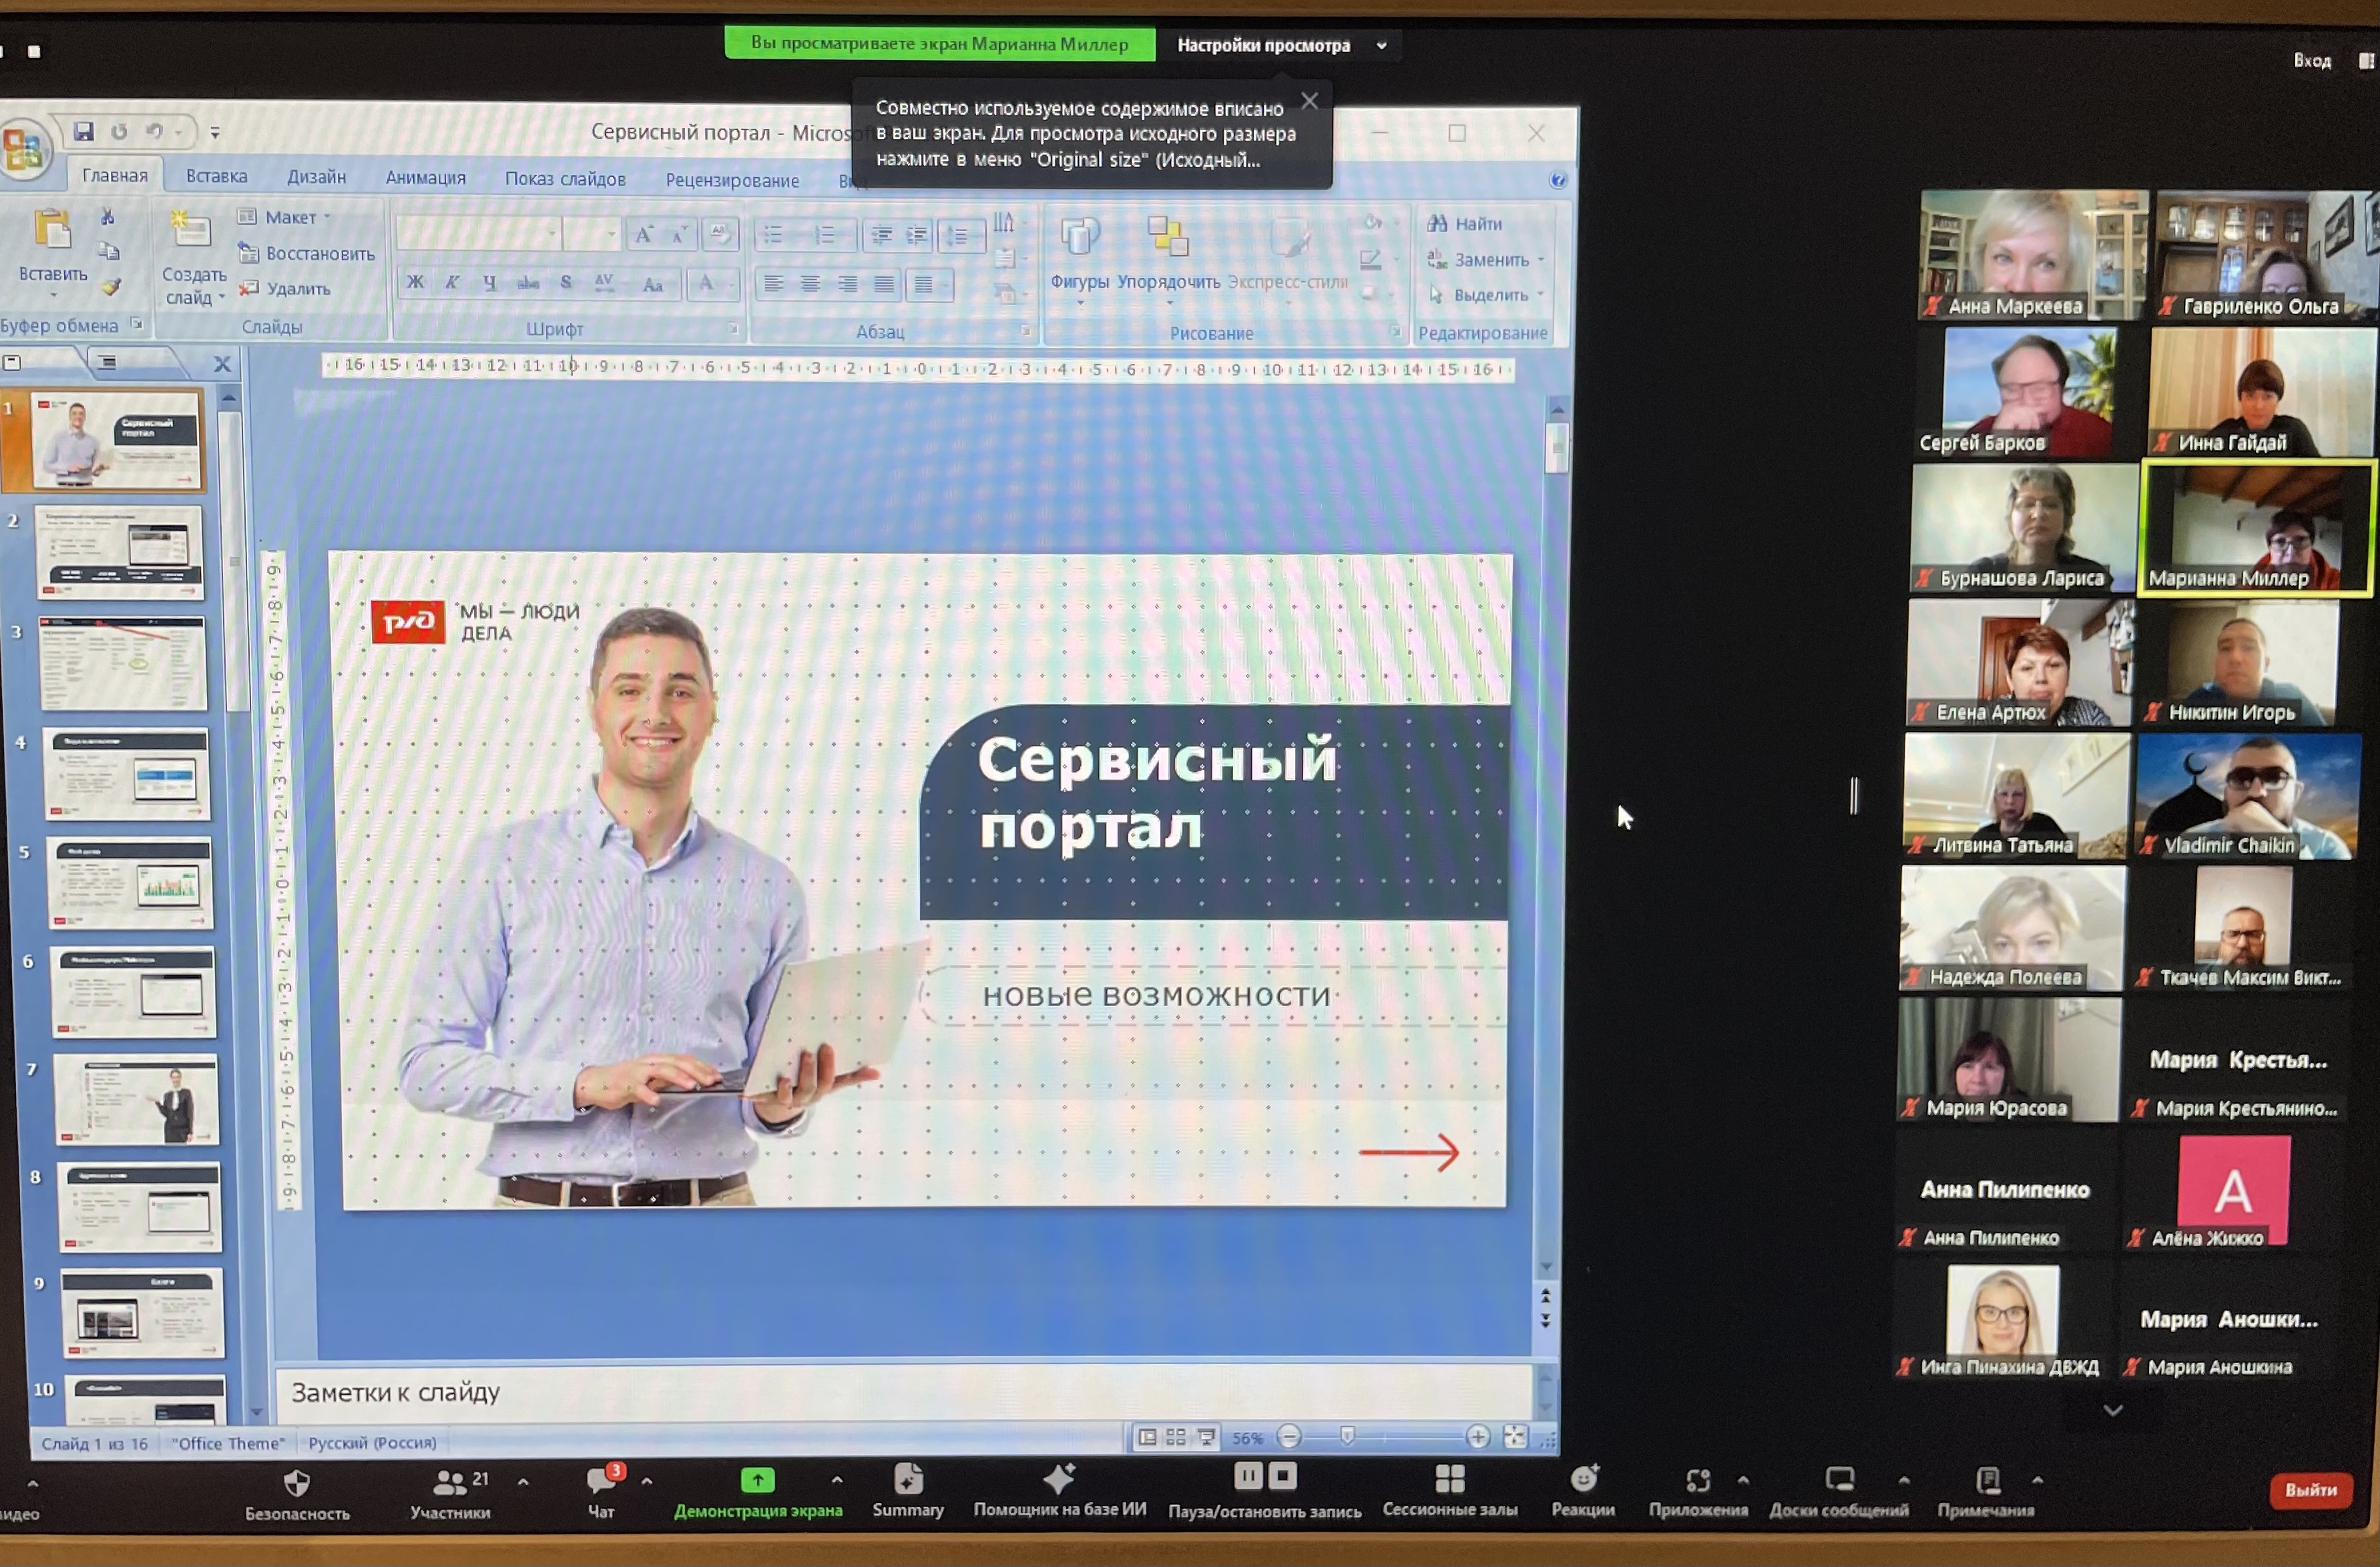Open the Заменить replace dropdown

1486,259
